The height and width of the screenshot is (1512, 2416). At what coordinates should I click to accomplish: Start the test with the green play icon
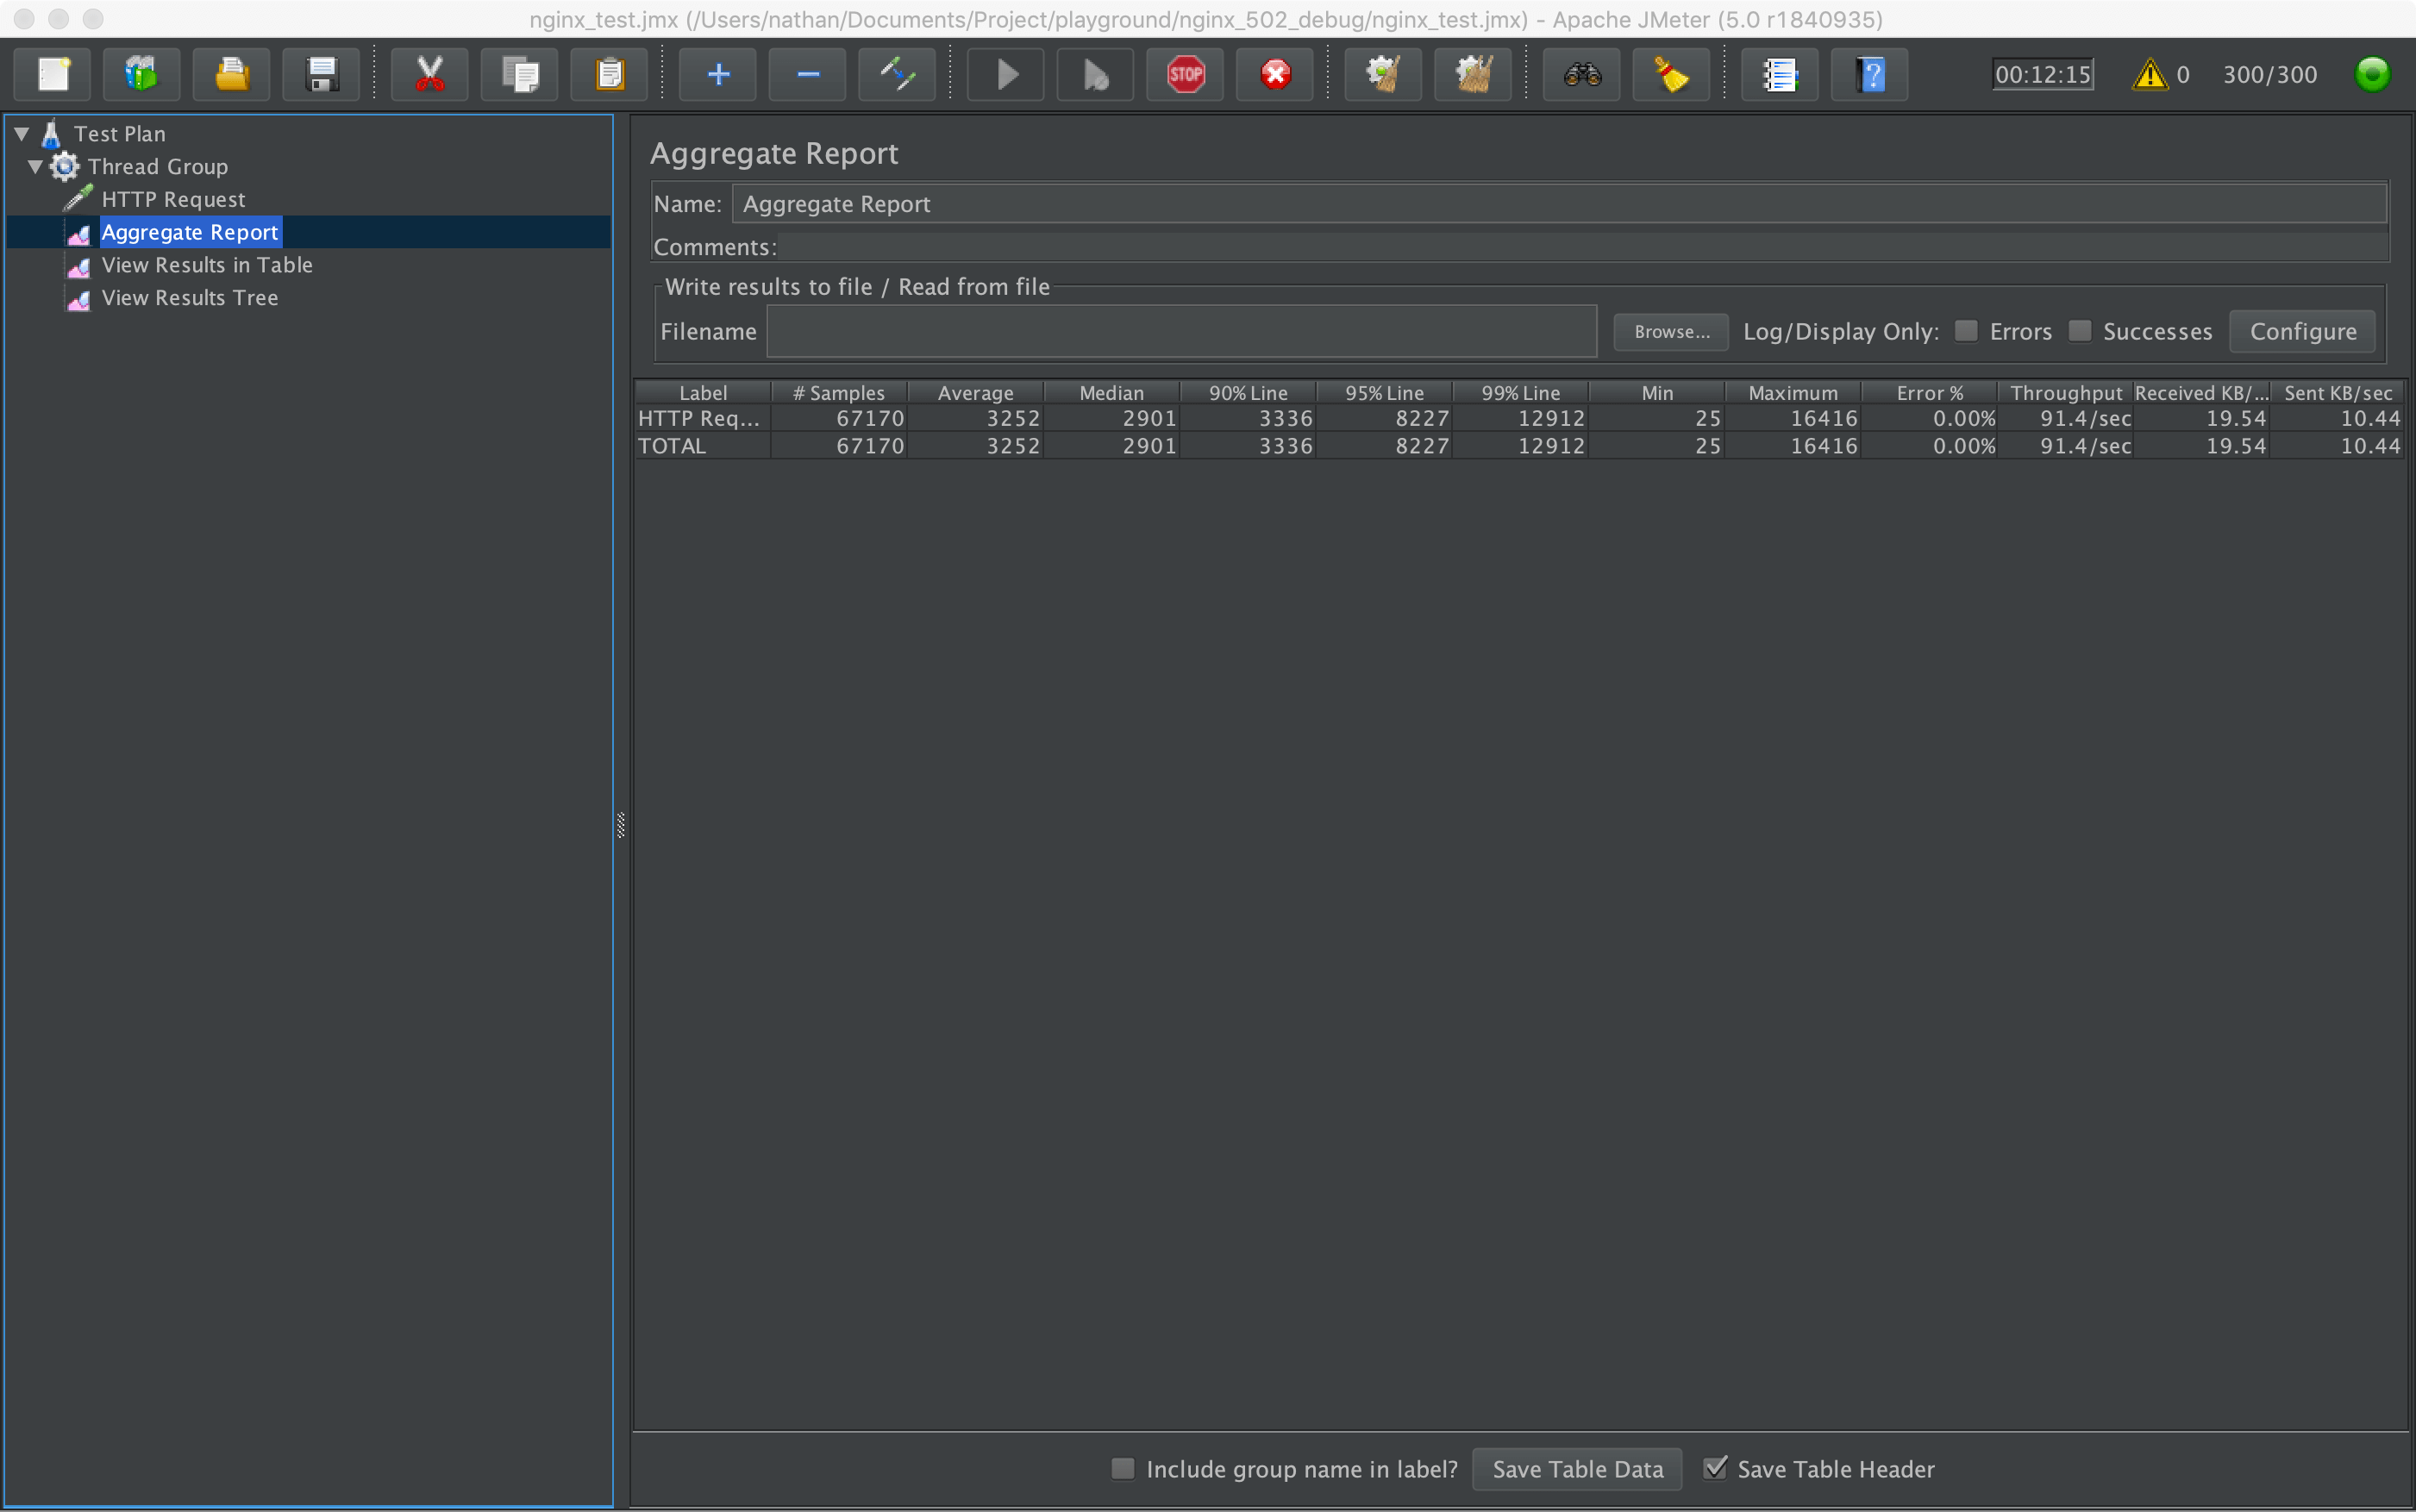(x=1004, y=74)
